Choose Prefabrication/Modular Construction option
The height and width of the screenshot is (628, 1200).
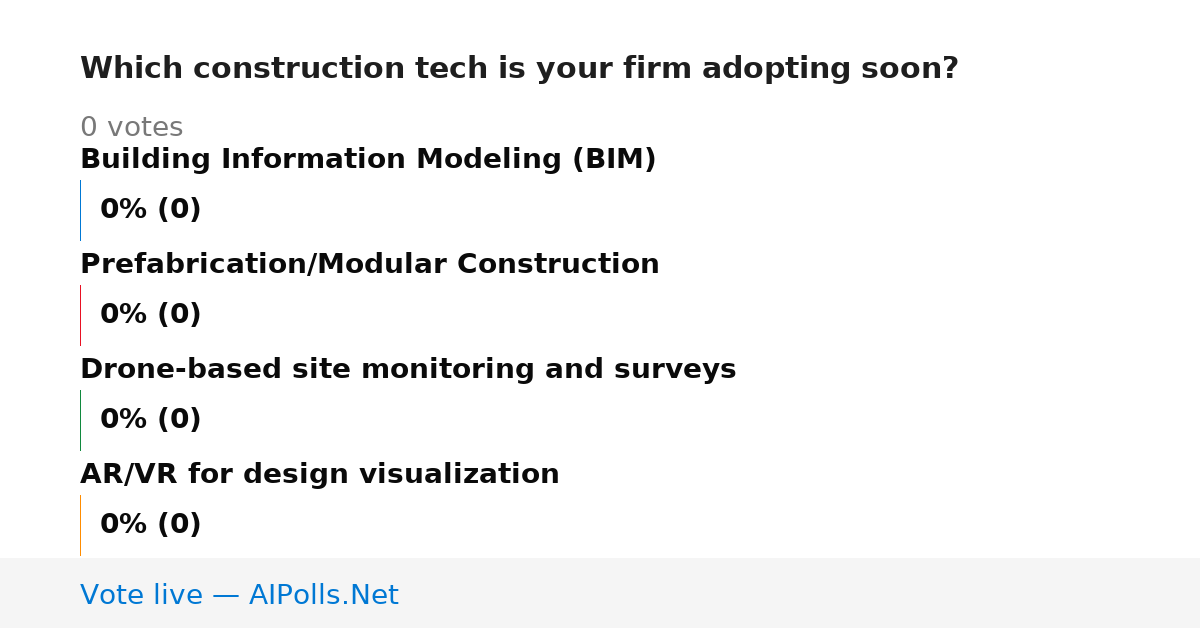click(370, 265)
